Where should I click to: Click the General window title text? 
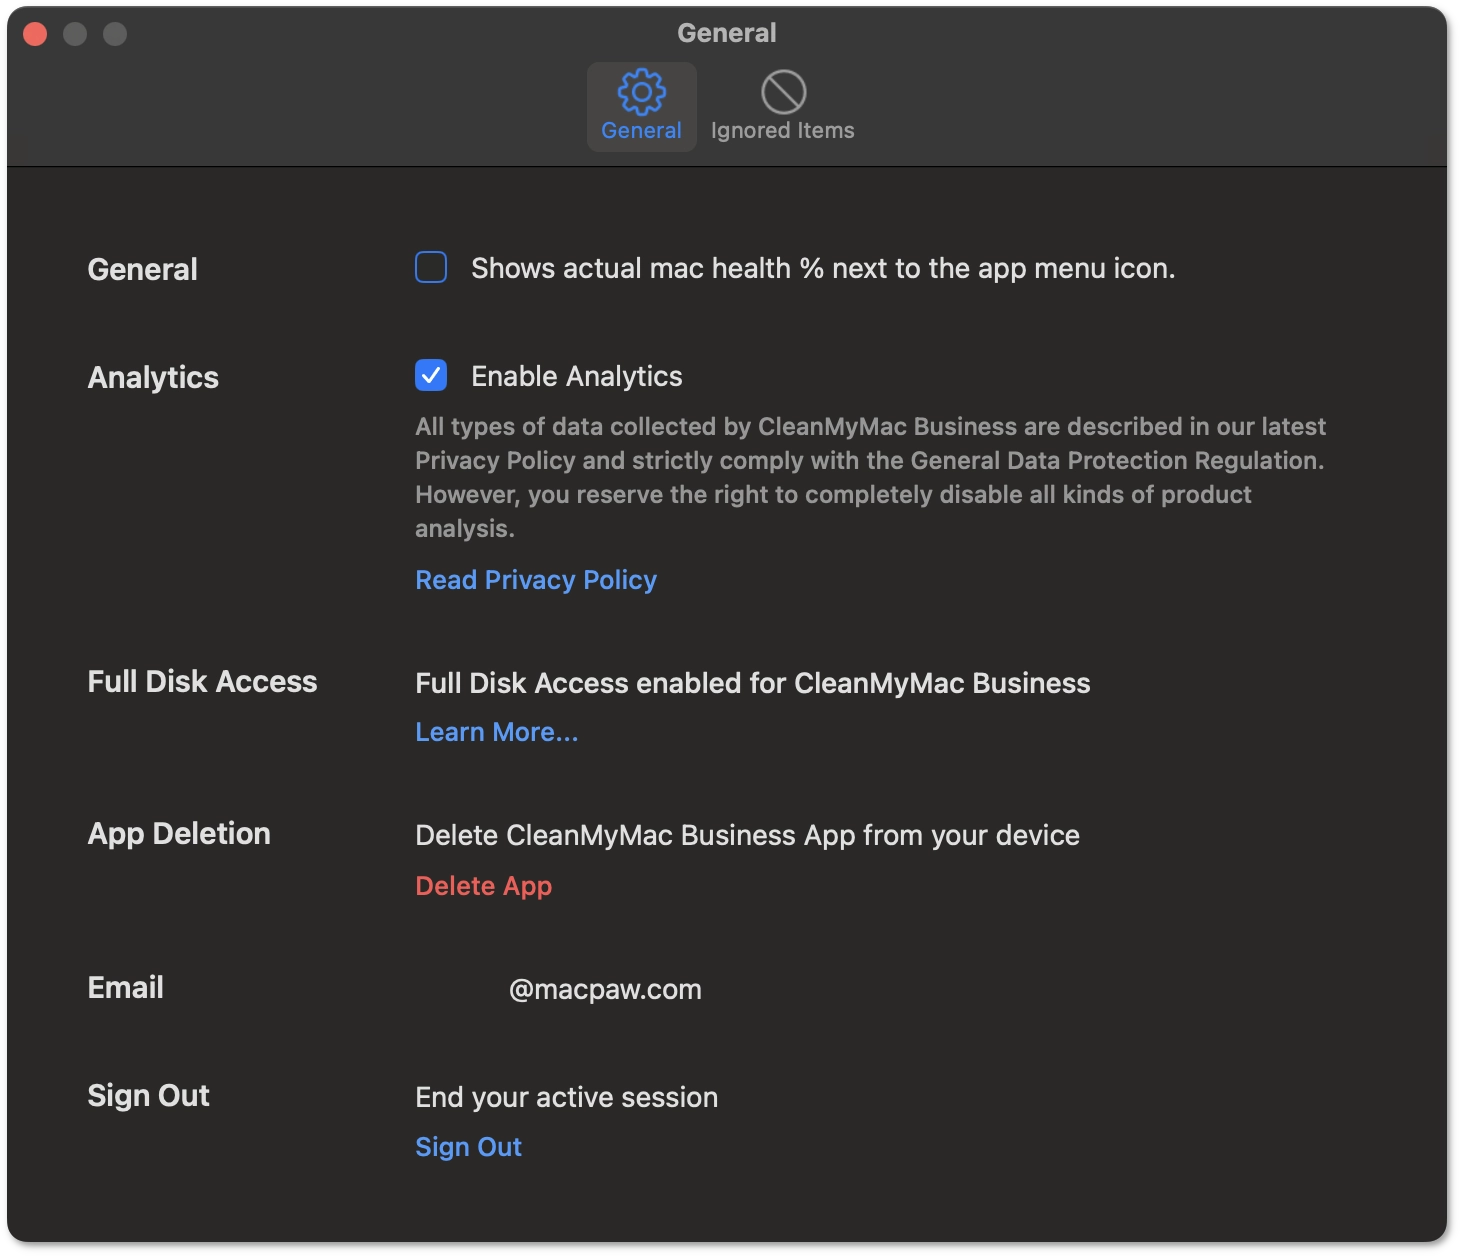tap(727, 33)
